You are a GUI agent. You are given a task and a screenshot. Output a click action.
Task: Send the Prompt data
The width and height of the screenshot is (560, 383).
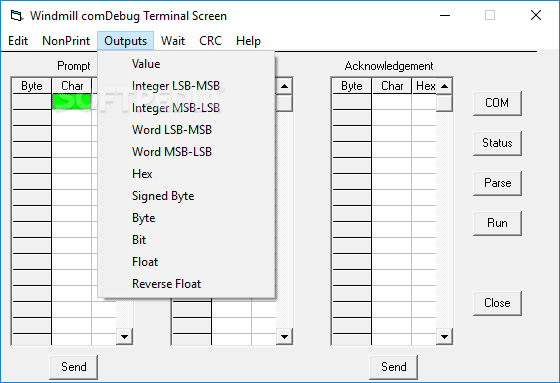(x=74, y=367)
